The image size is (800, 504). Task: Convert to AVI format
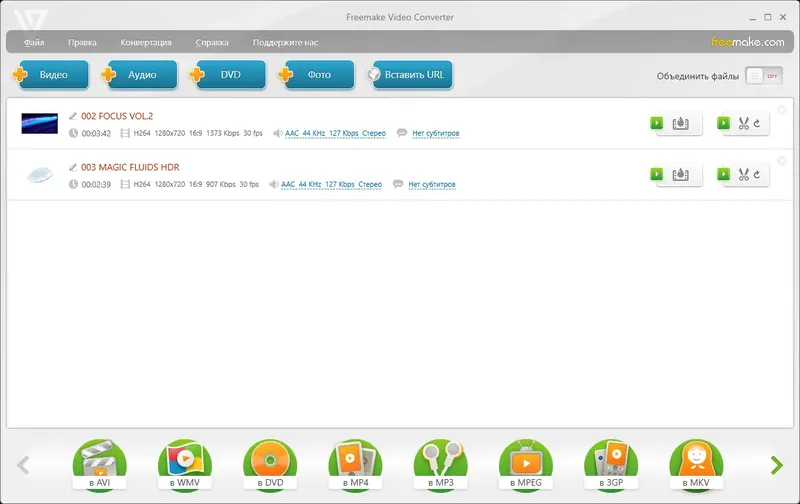click(99, 465)
